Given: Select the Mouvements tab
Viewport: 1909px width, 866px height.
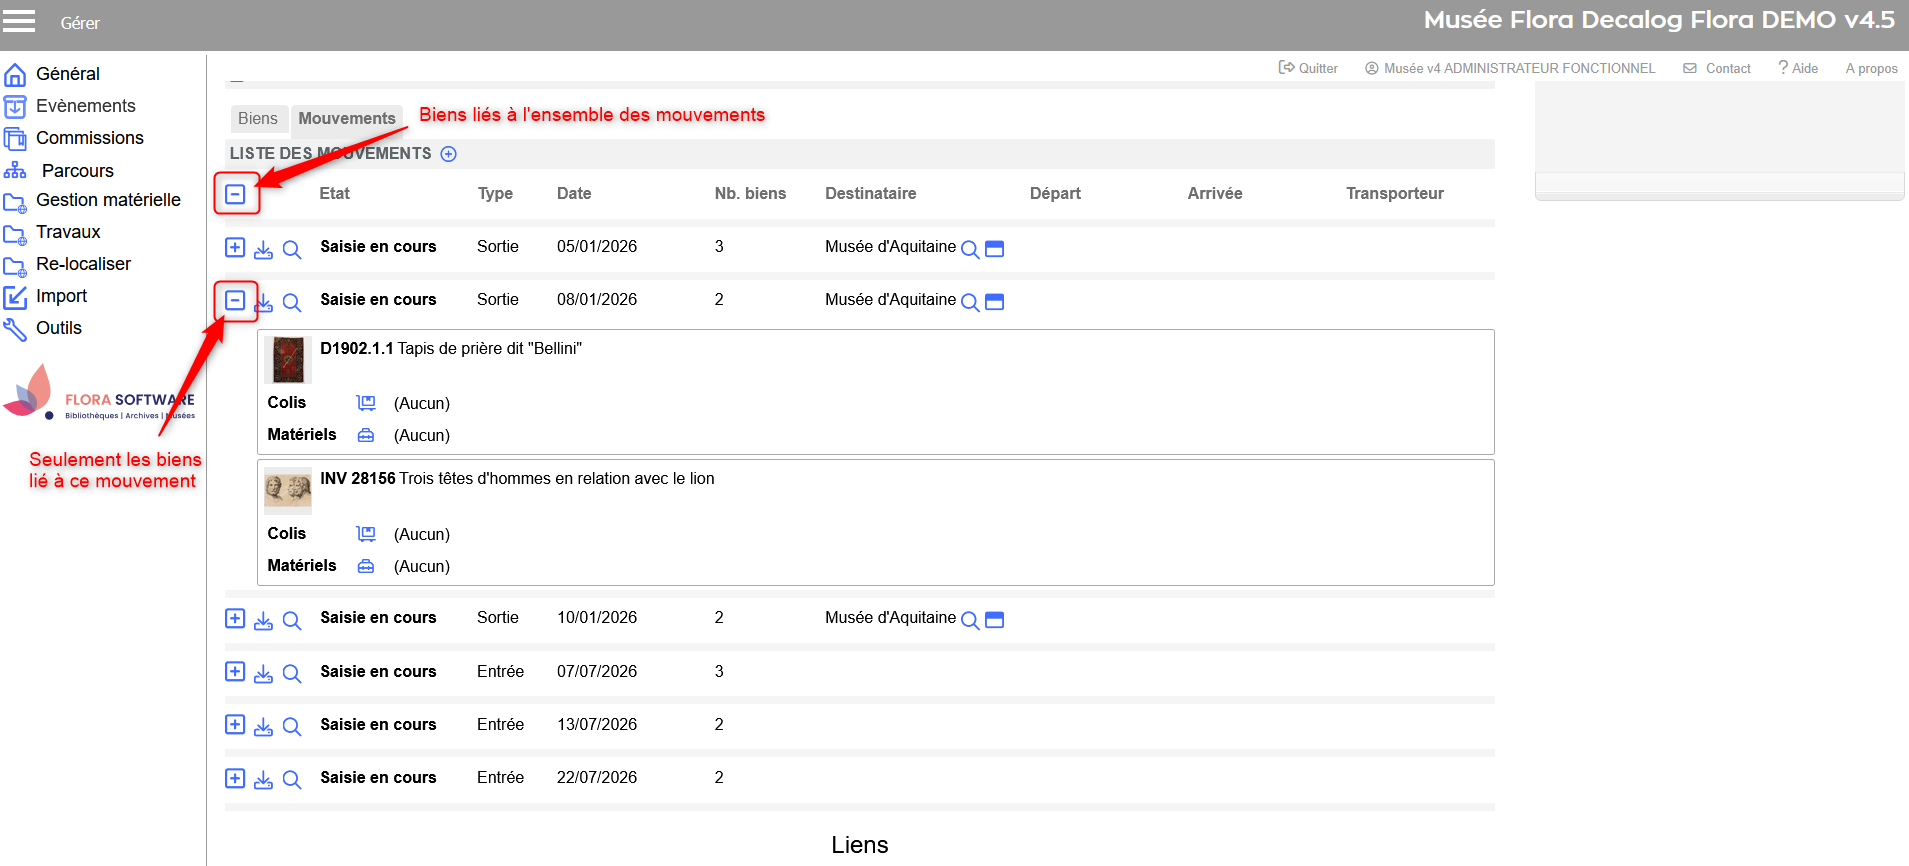Looking at the screenshot, I should point(347,119).
